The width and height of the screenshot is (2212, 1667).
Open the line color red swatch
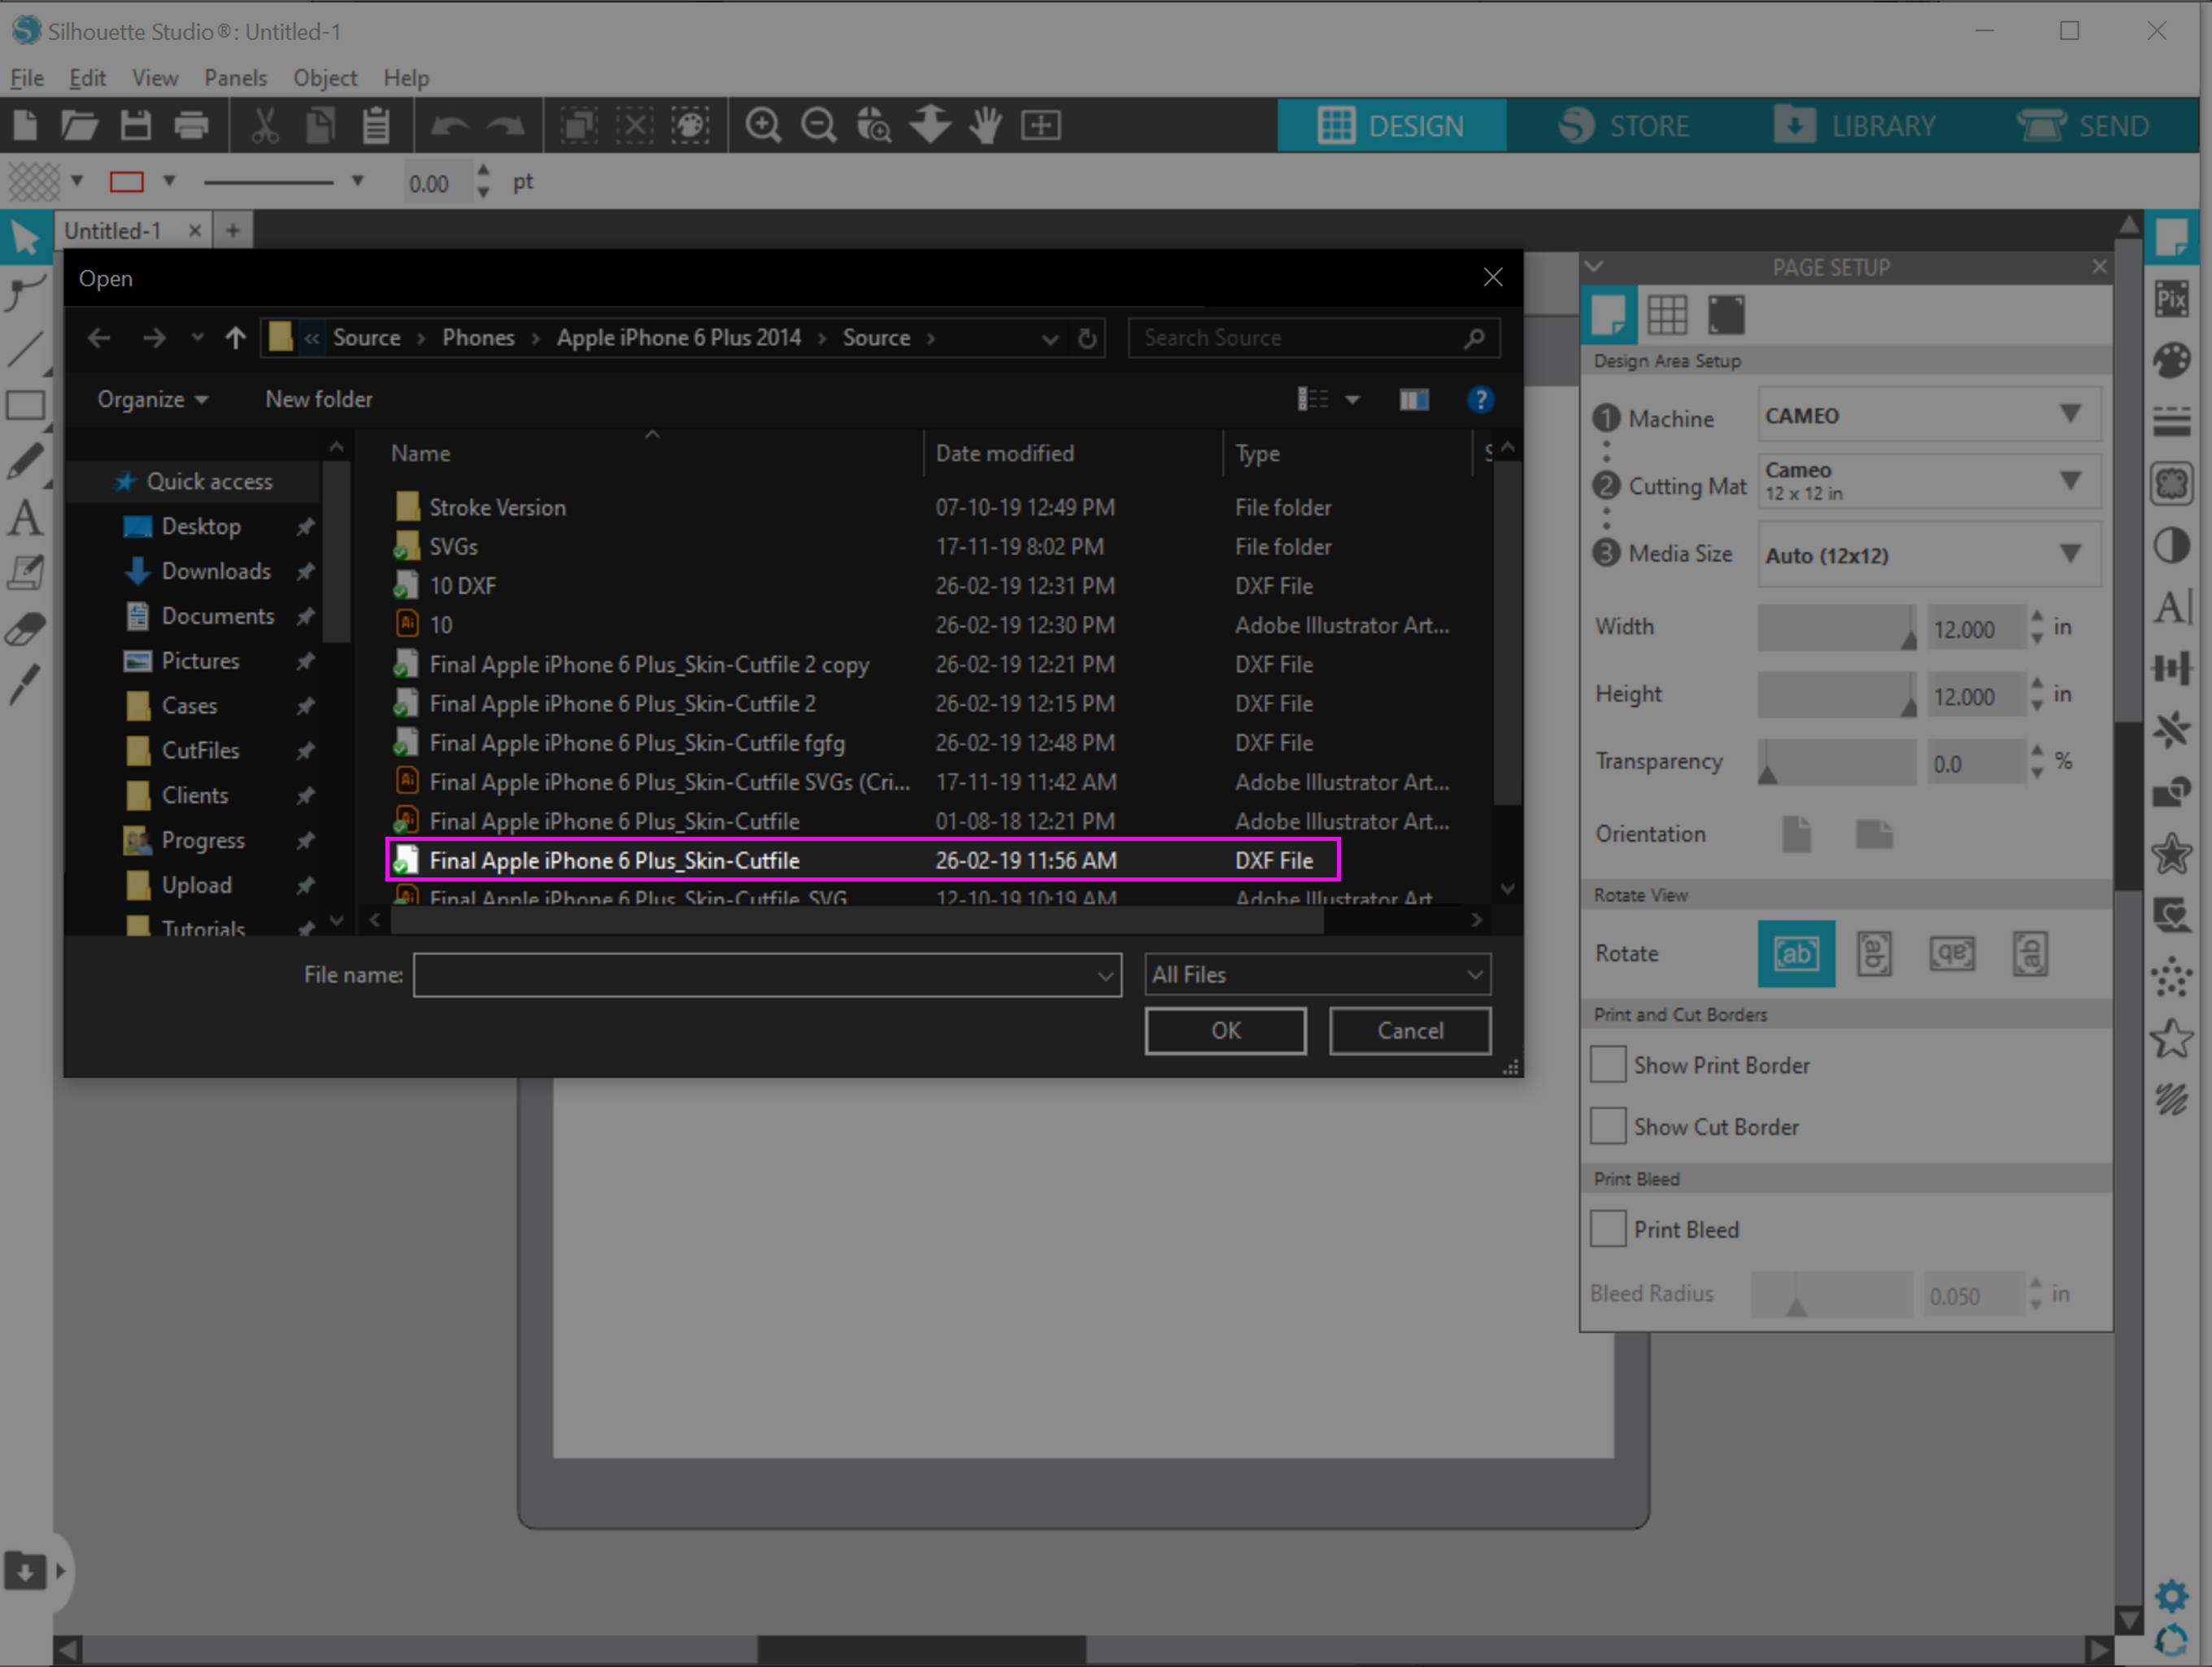click(x=127, y=182)
